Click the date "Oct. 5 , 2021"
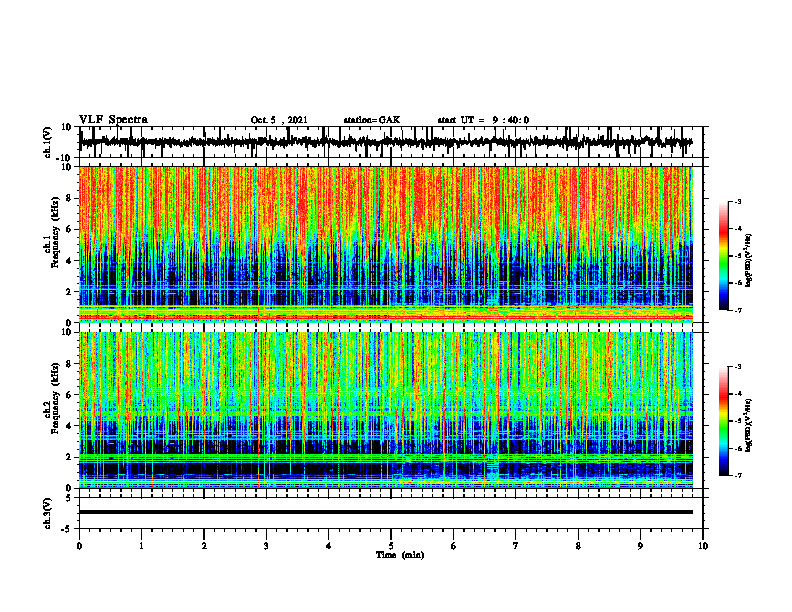Viewport: 792px width, 612px height. click(x=279, y=120)
